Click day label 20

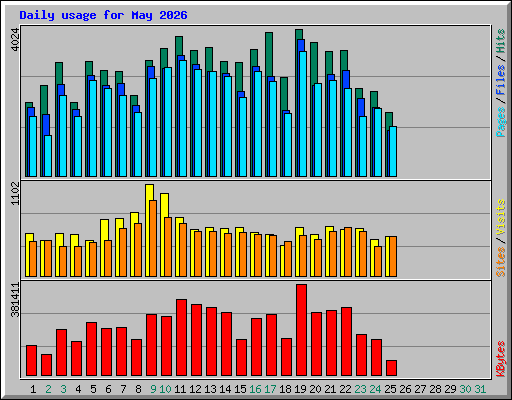point(315,389)
